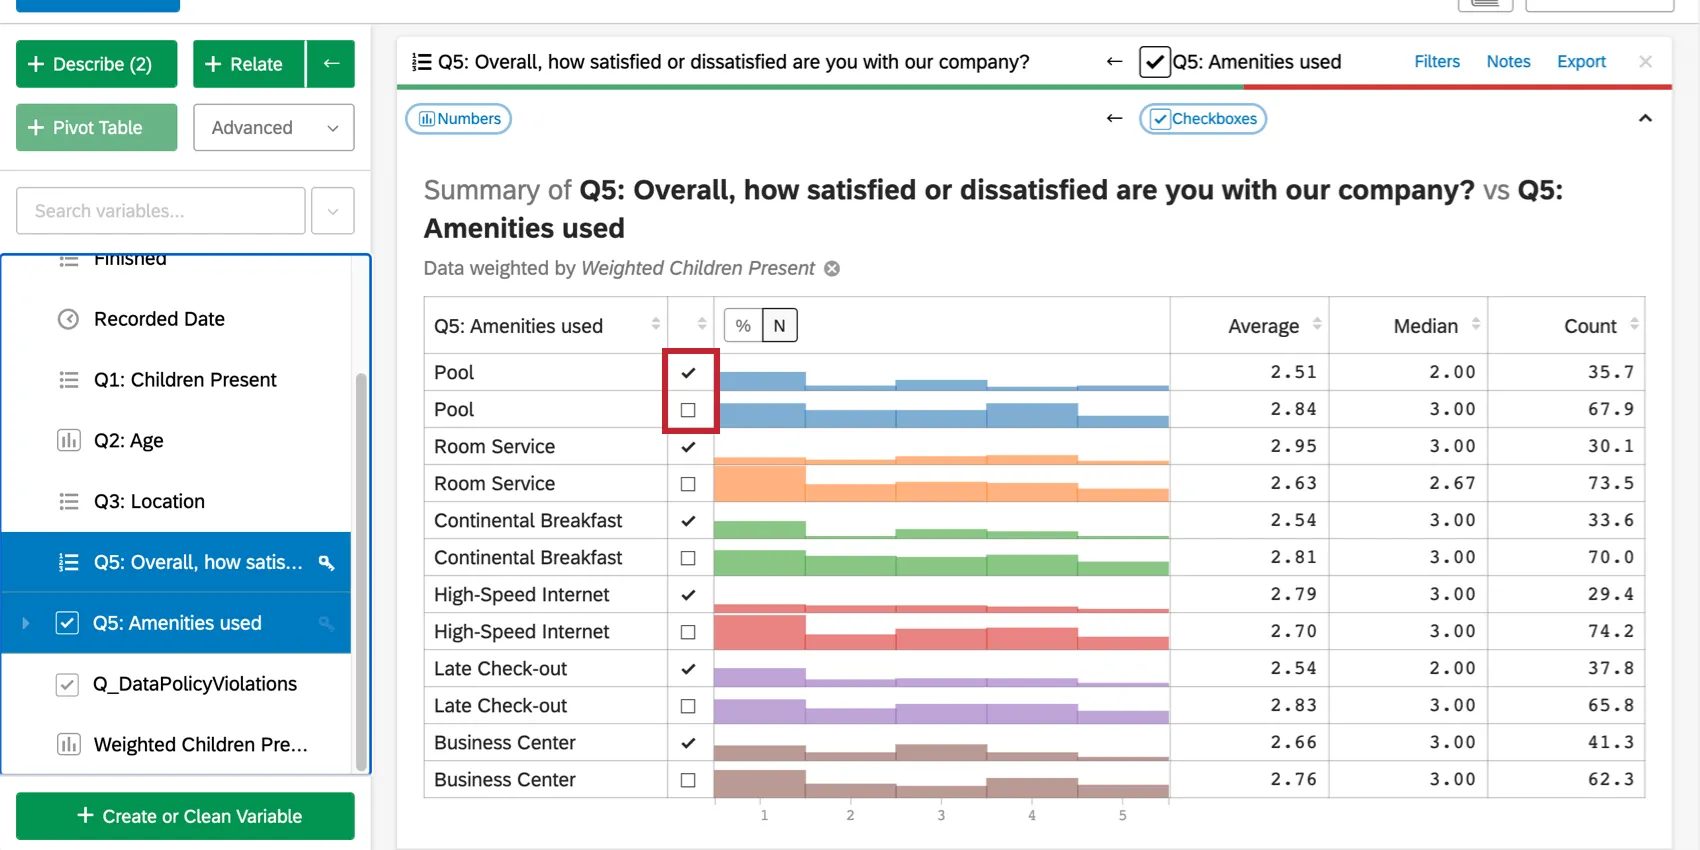Select the Numbers display option

(458, 118)
